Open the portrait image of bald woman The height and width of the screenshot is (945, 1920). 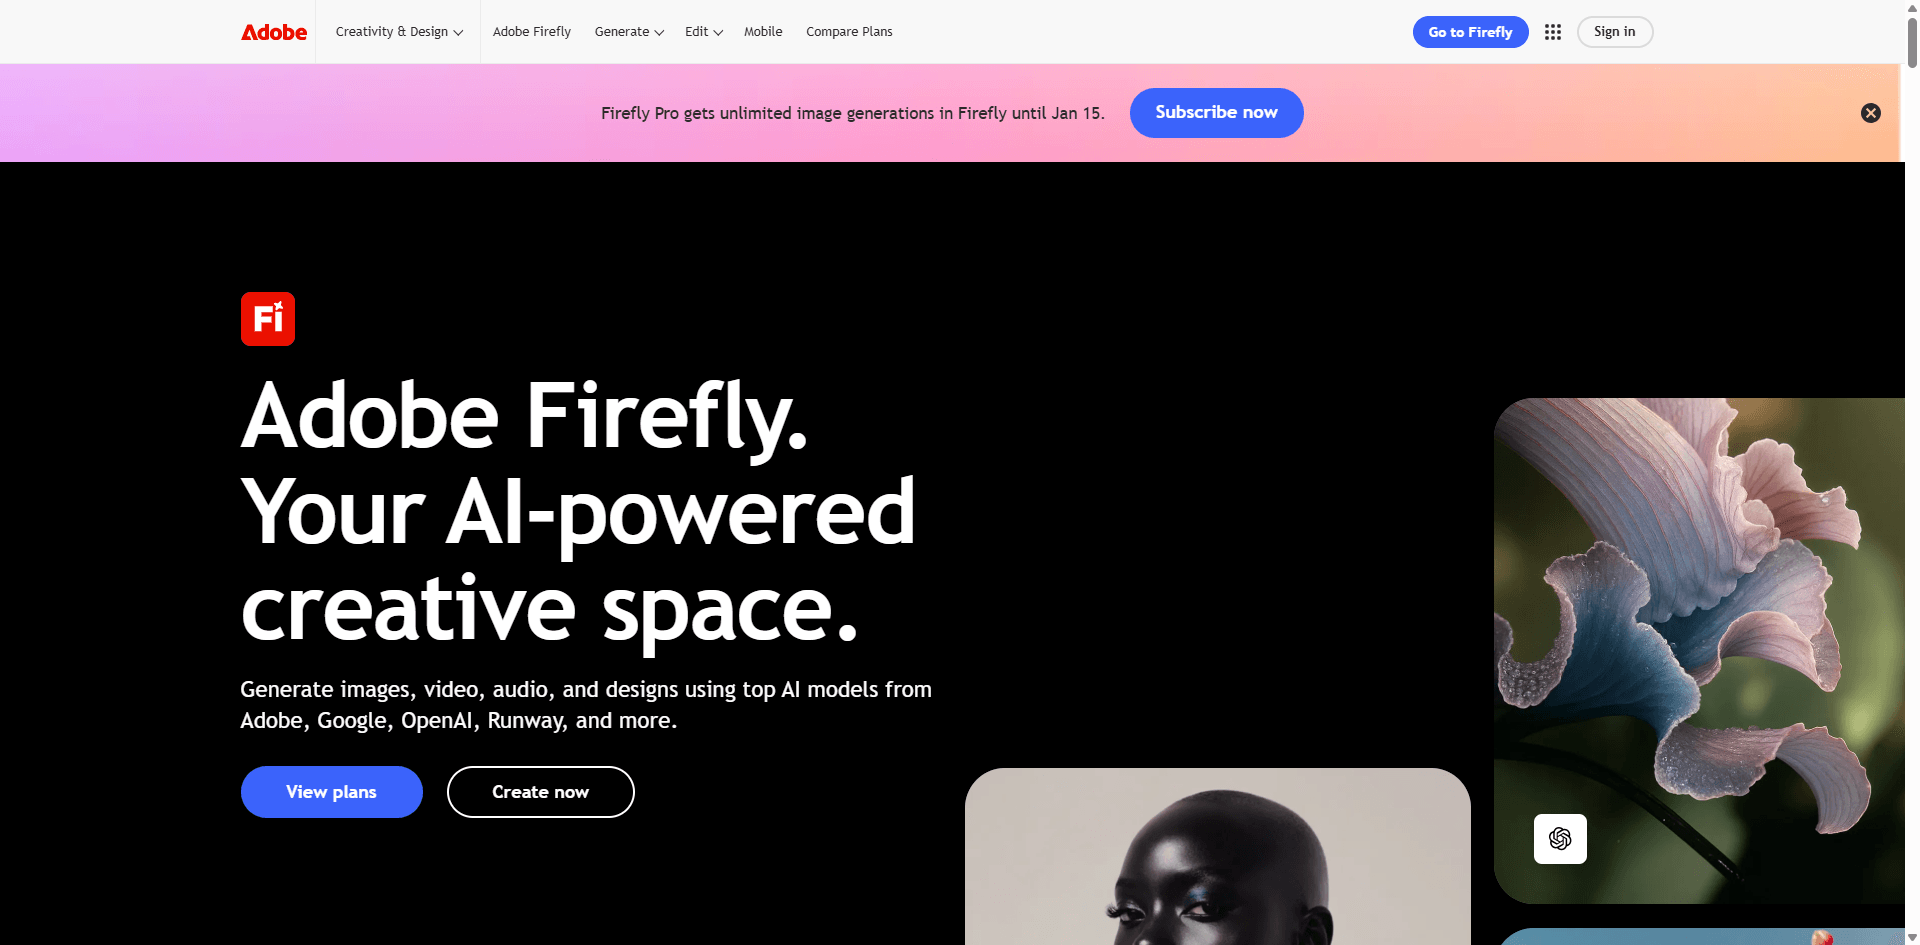[1218, 857]
